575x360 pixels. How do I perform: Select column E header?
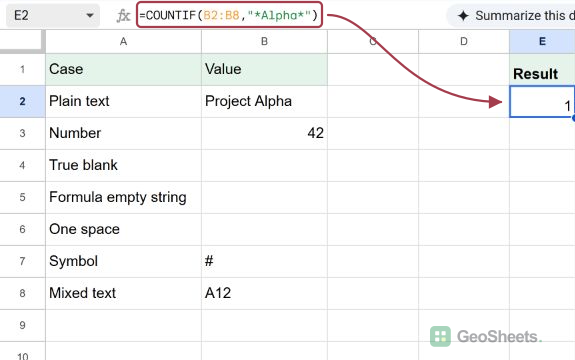pyautogui.click(x=542, y=41)
